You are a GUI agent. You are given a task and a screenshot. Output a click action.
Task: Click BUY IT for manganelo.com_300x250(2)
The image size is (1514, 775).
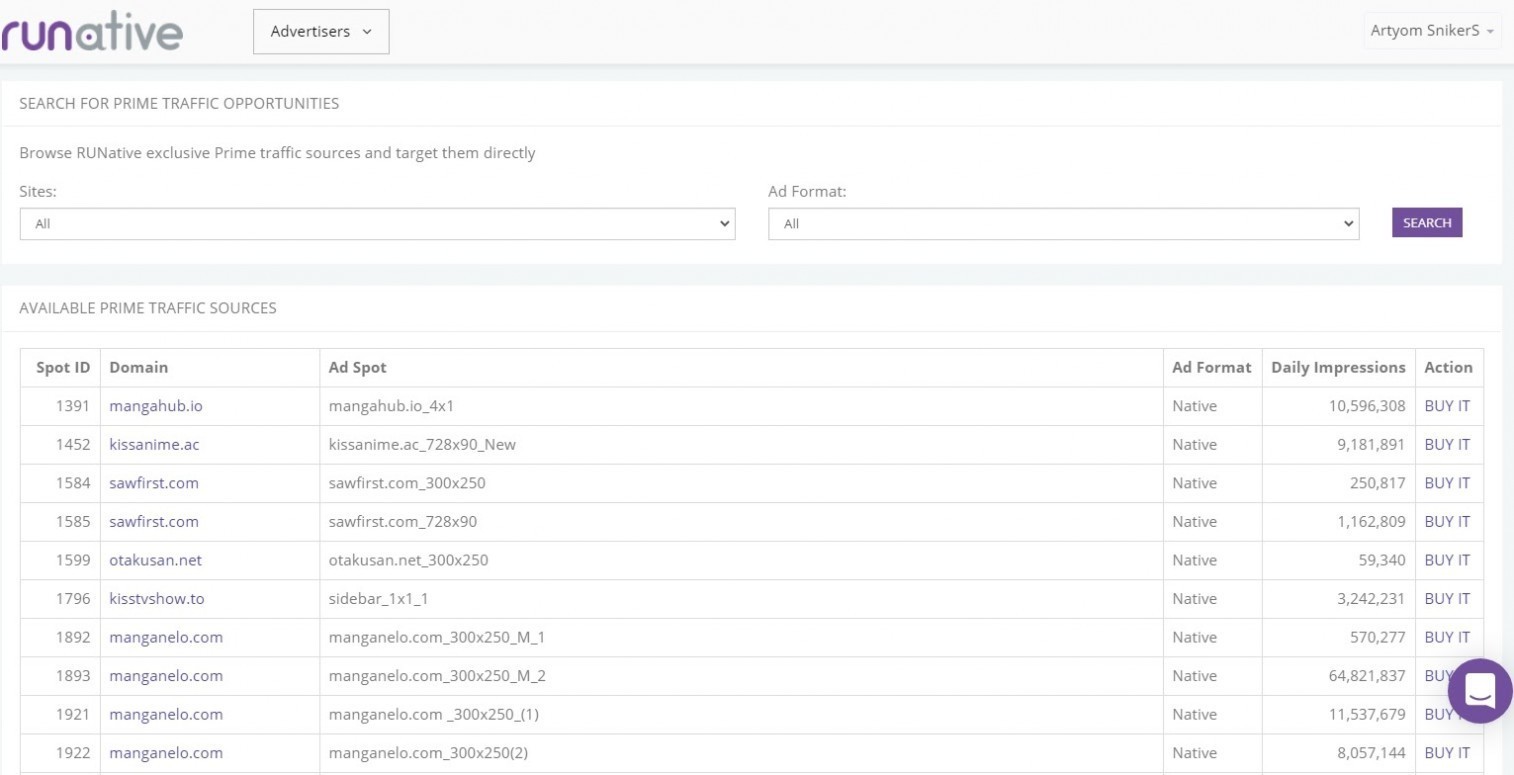tap(1447, 753)
